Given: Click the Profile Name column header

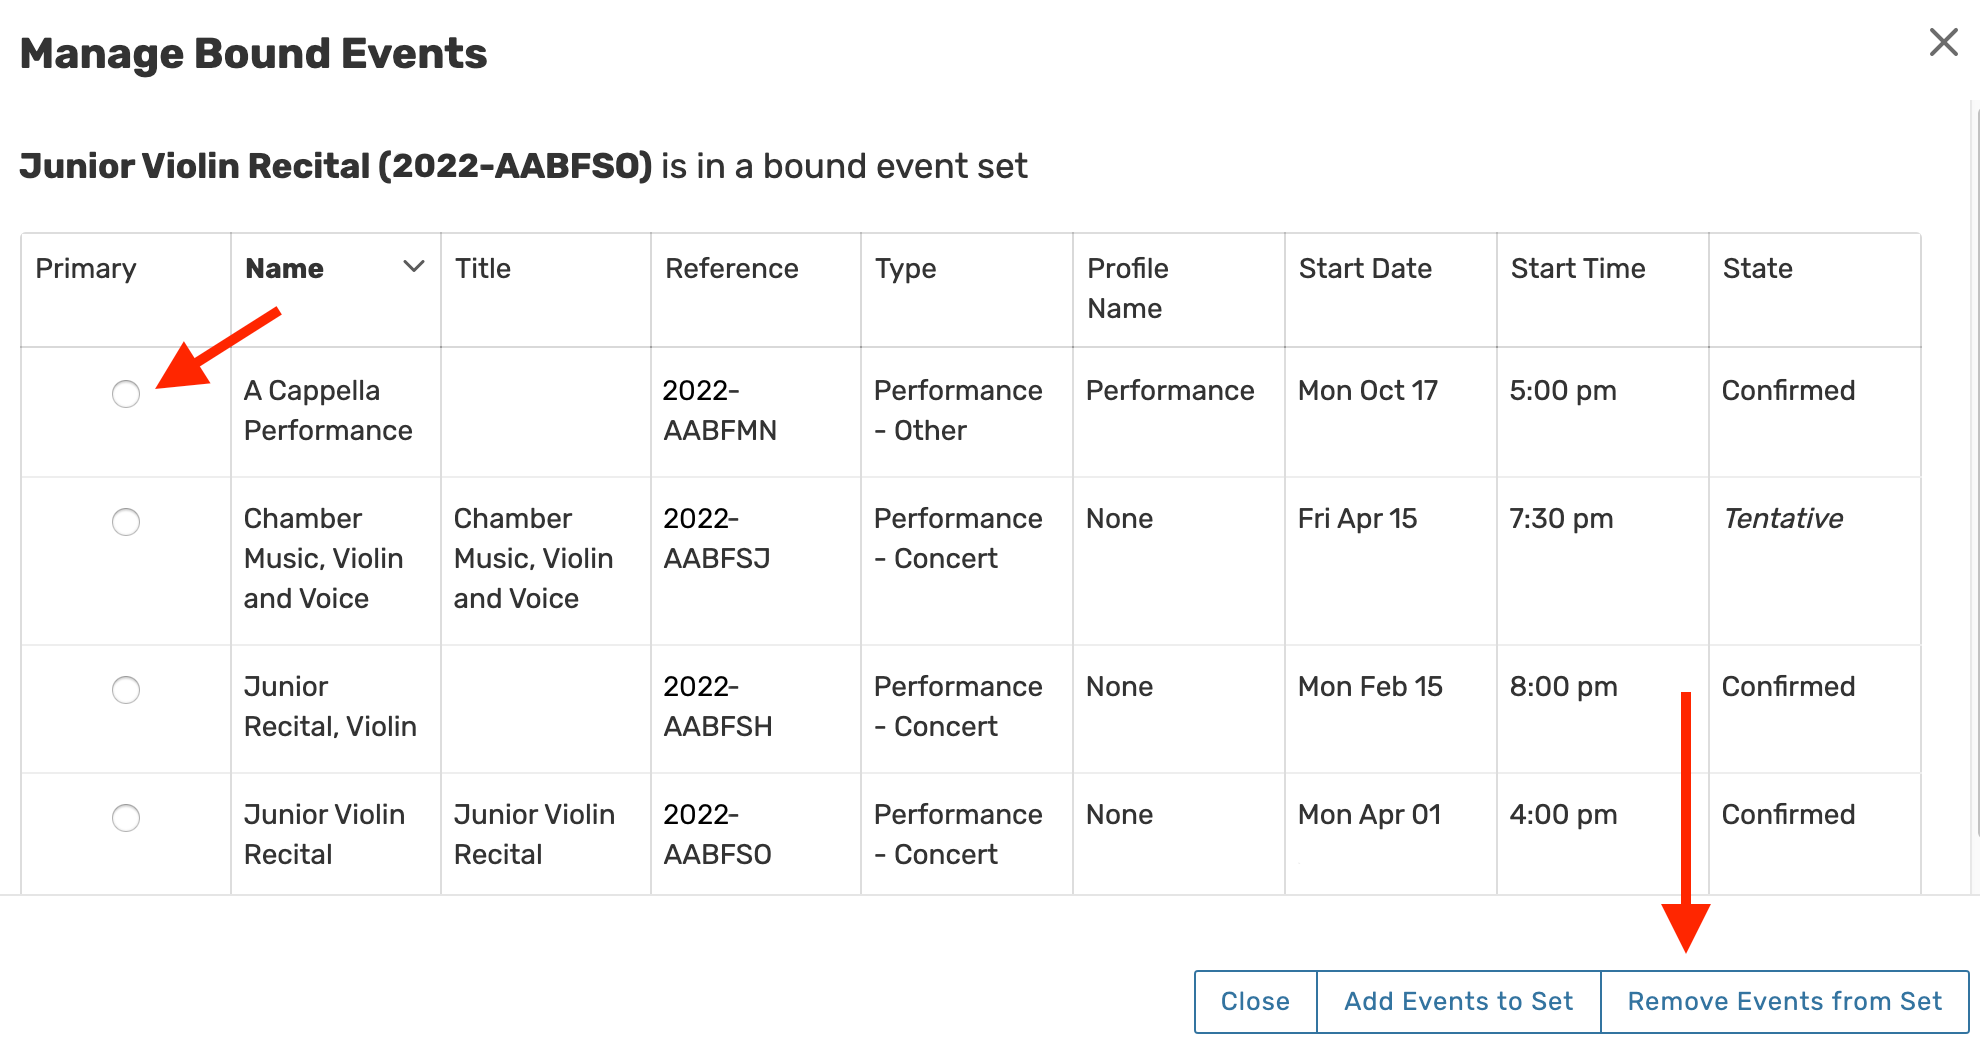Looking at the screenshot, I should pos(1127,288).
